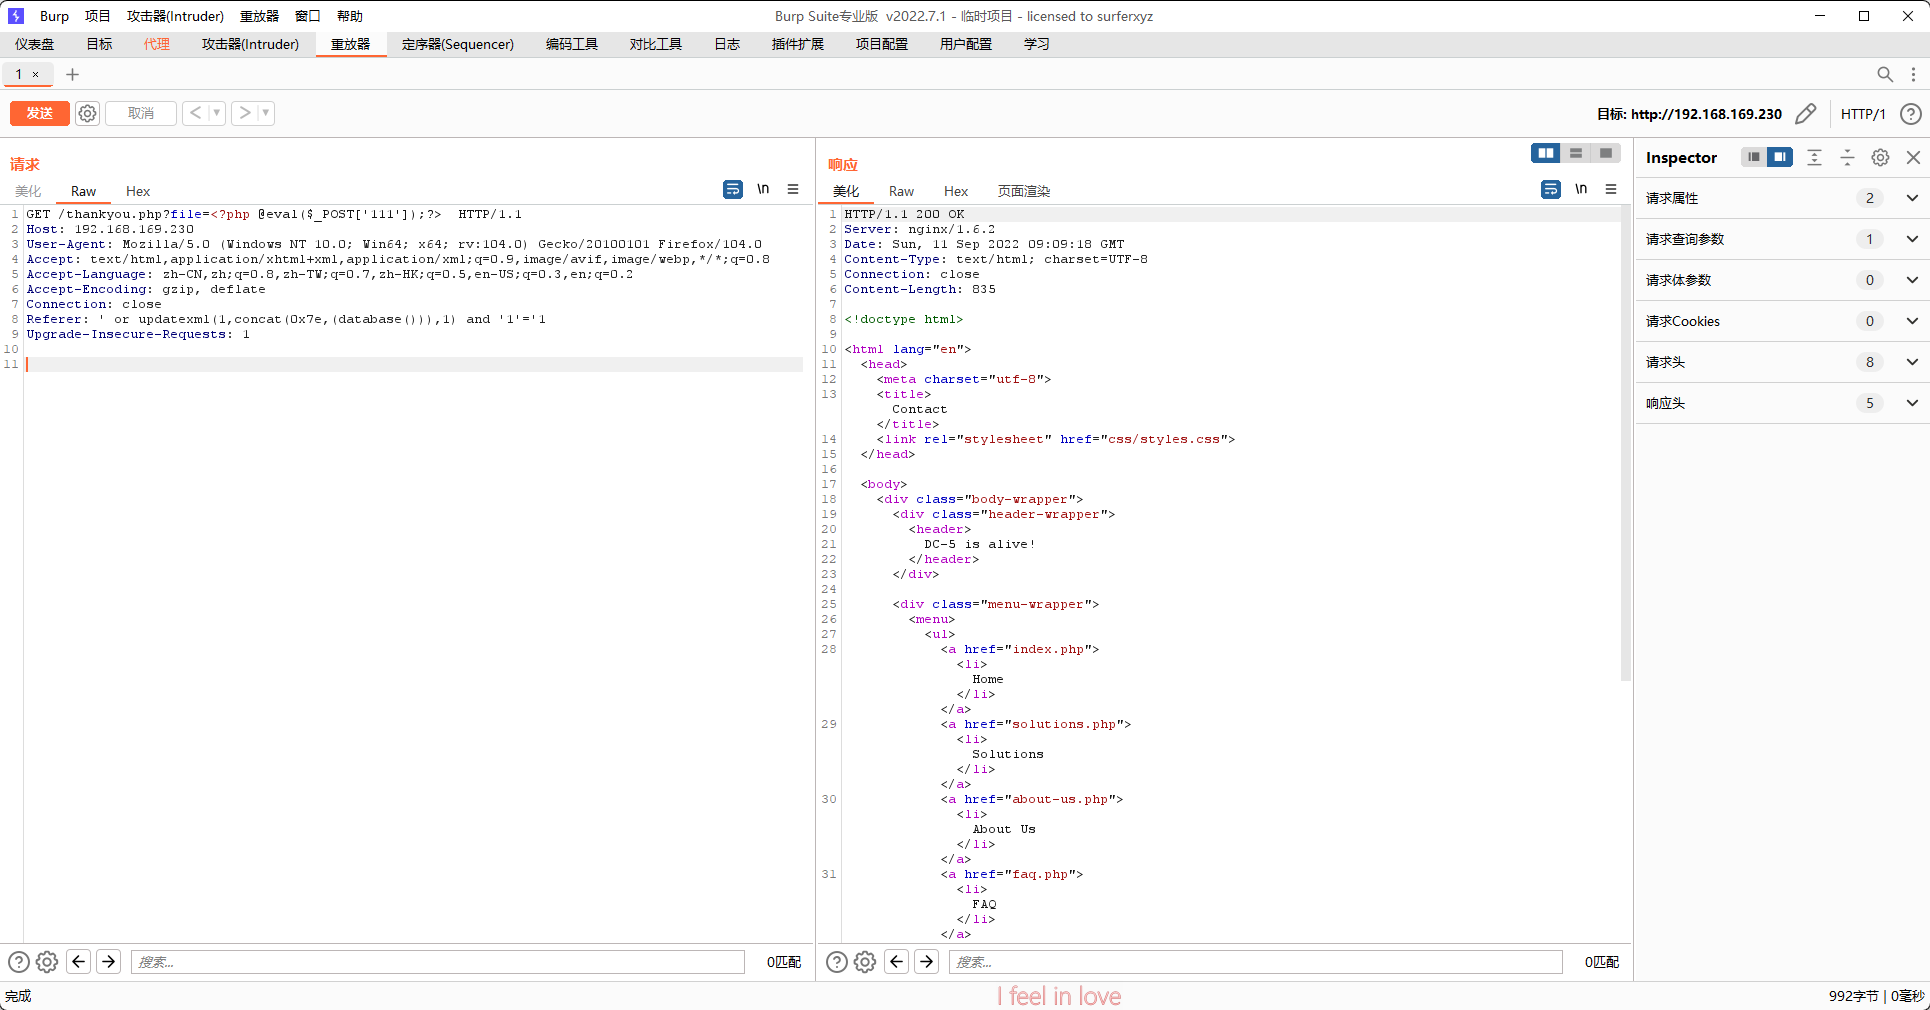Open help icon next to HTTP/1
The height and width of the screenshot is (1010, 1930).
pos(1910,114)
